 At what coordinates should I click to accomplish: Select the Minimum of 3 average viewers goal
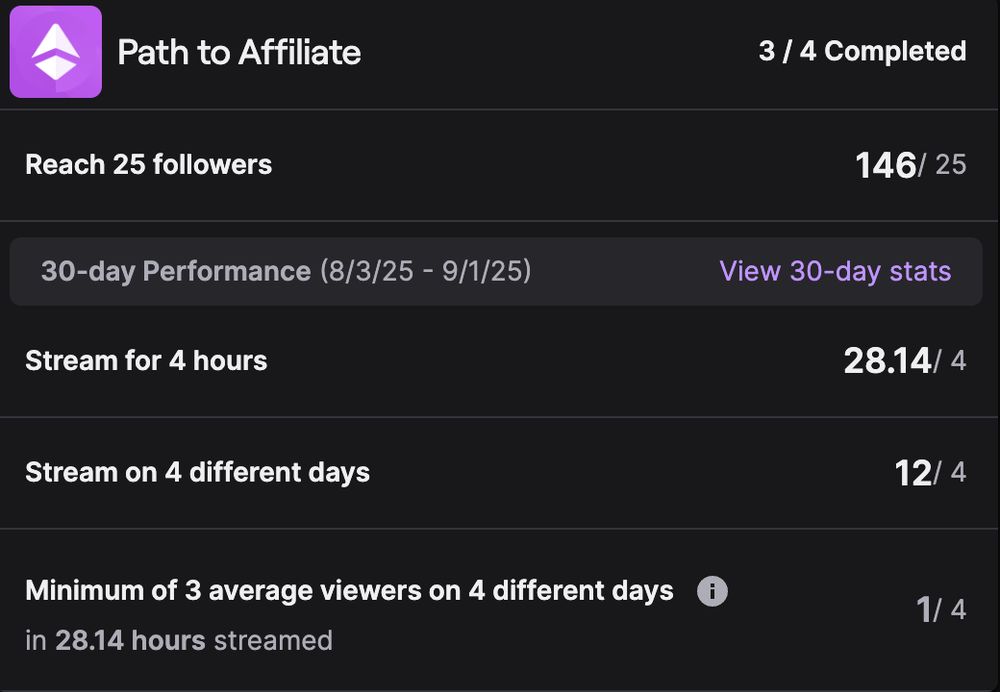(349, 590)
